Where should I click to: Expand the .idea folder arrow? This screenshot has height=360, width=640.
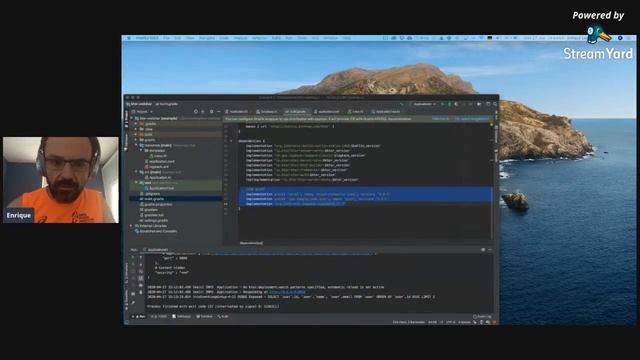point(136,129)
